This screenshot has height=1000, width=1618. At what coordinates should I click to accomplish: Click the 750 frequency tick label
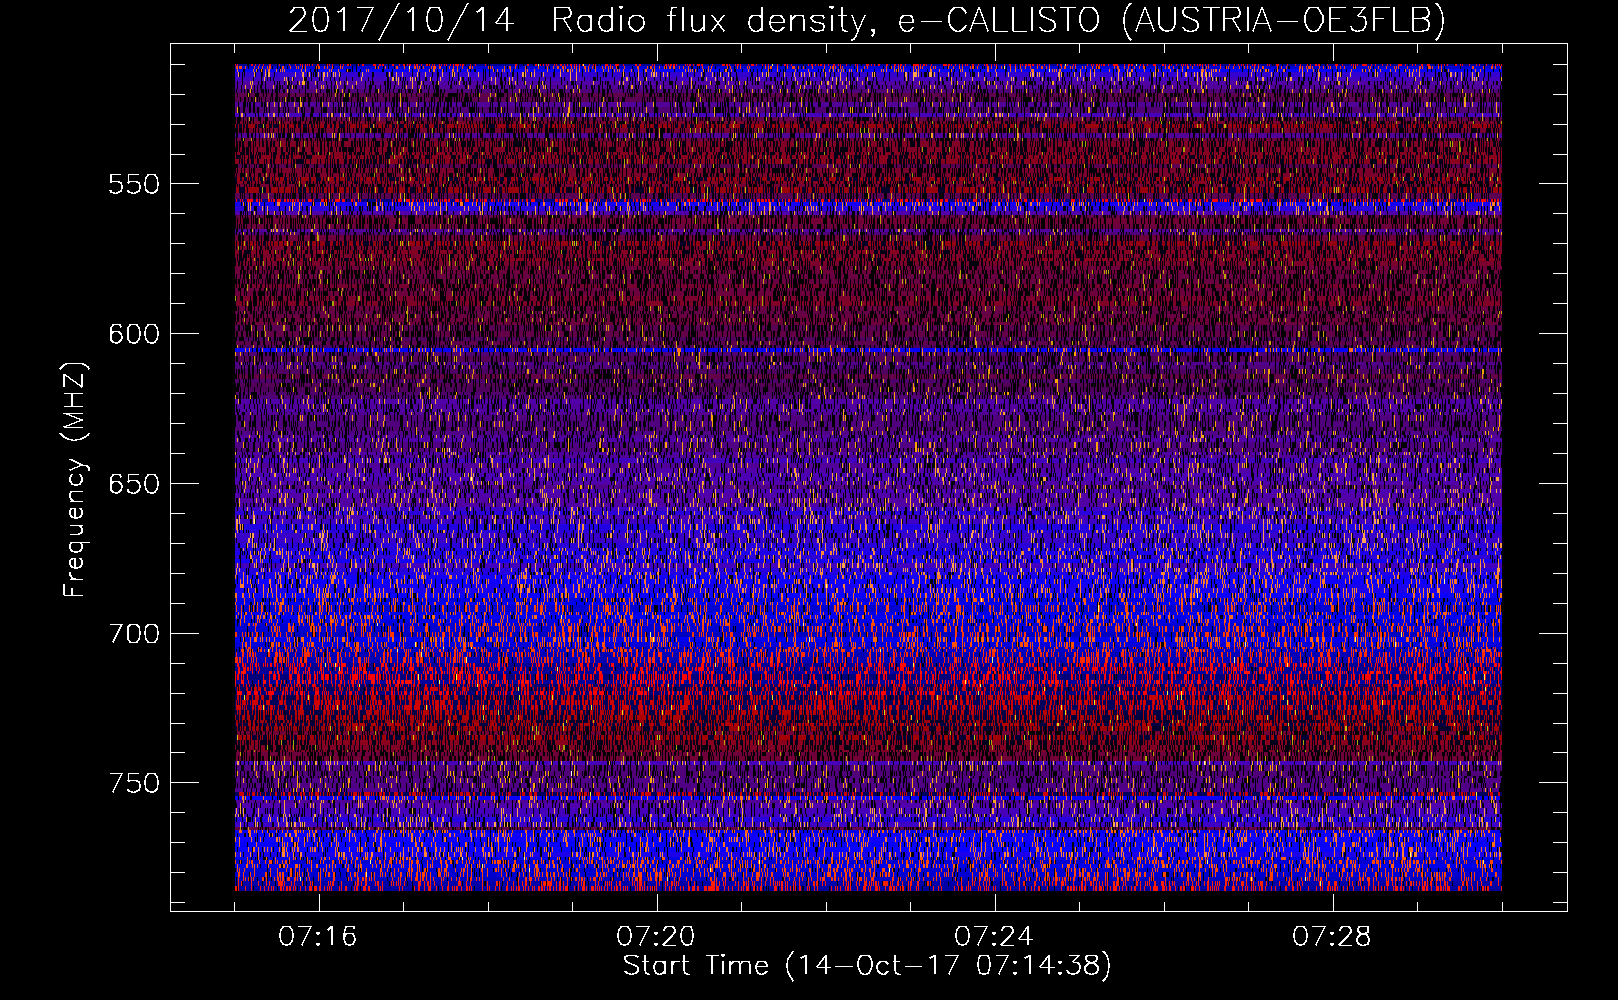(134, 783)
